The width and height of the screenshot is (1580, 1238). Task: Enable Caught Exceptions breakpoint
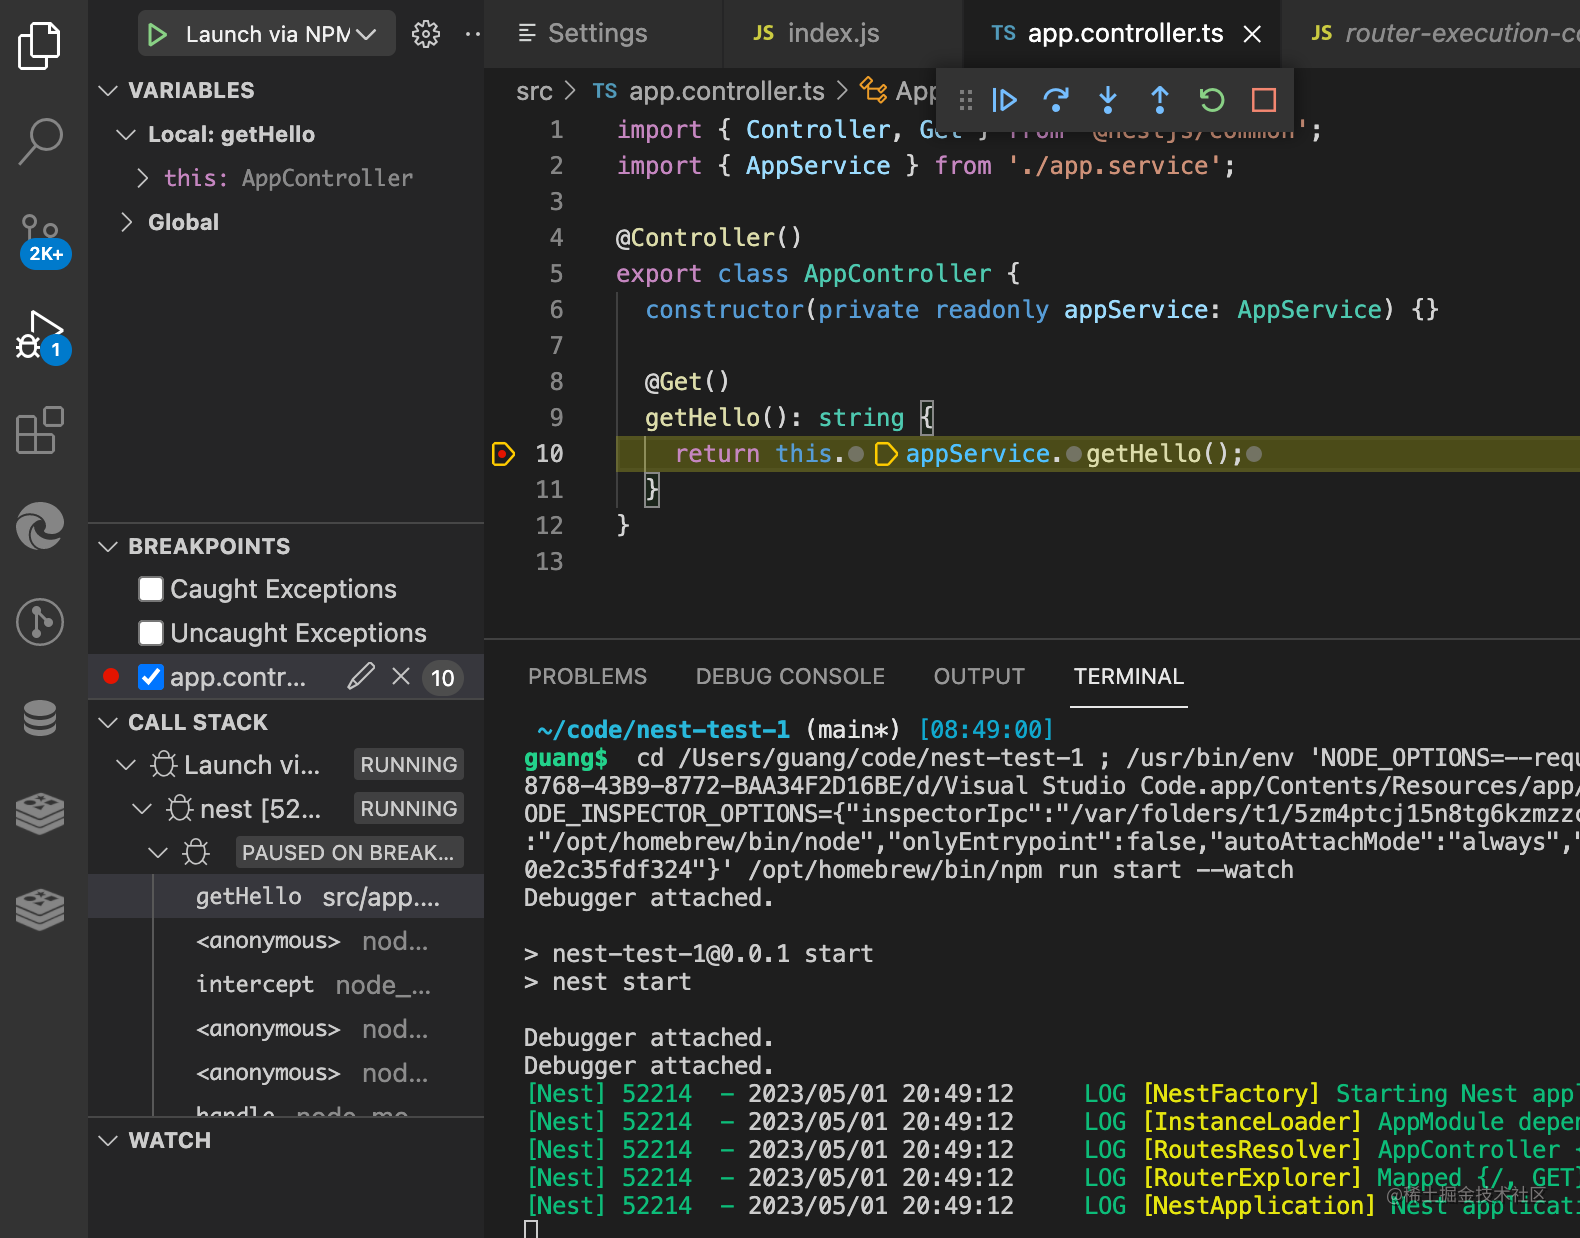[x=151, y=589]
